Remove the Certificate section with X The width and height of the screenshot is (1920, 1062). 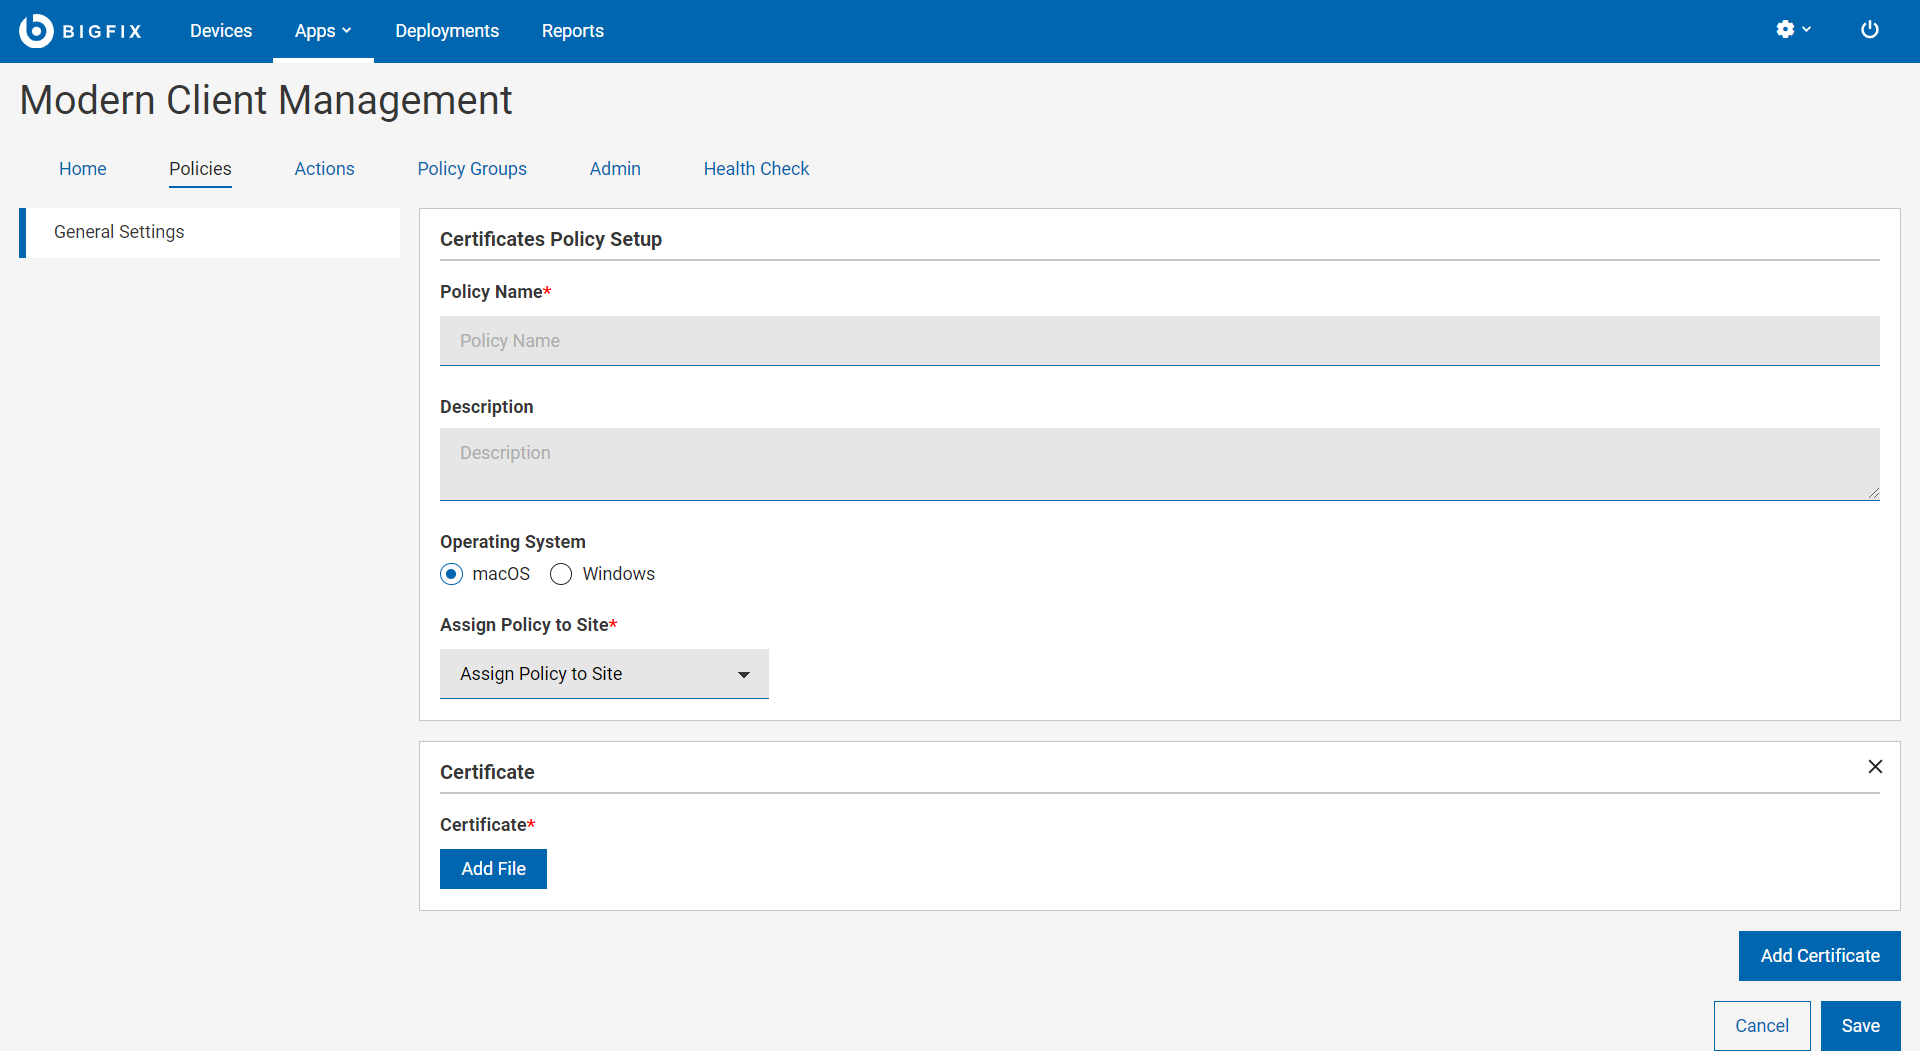click(x=1875, y=767)
